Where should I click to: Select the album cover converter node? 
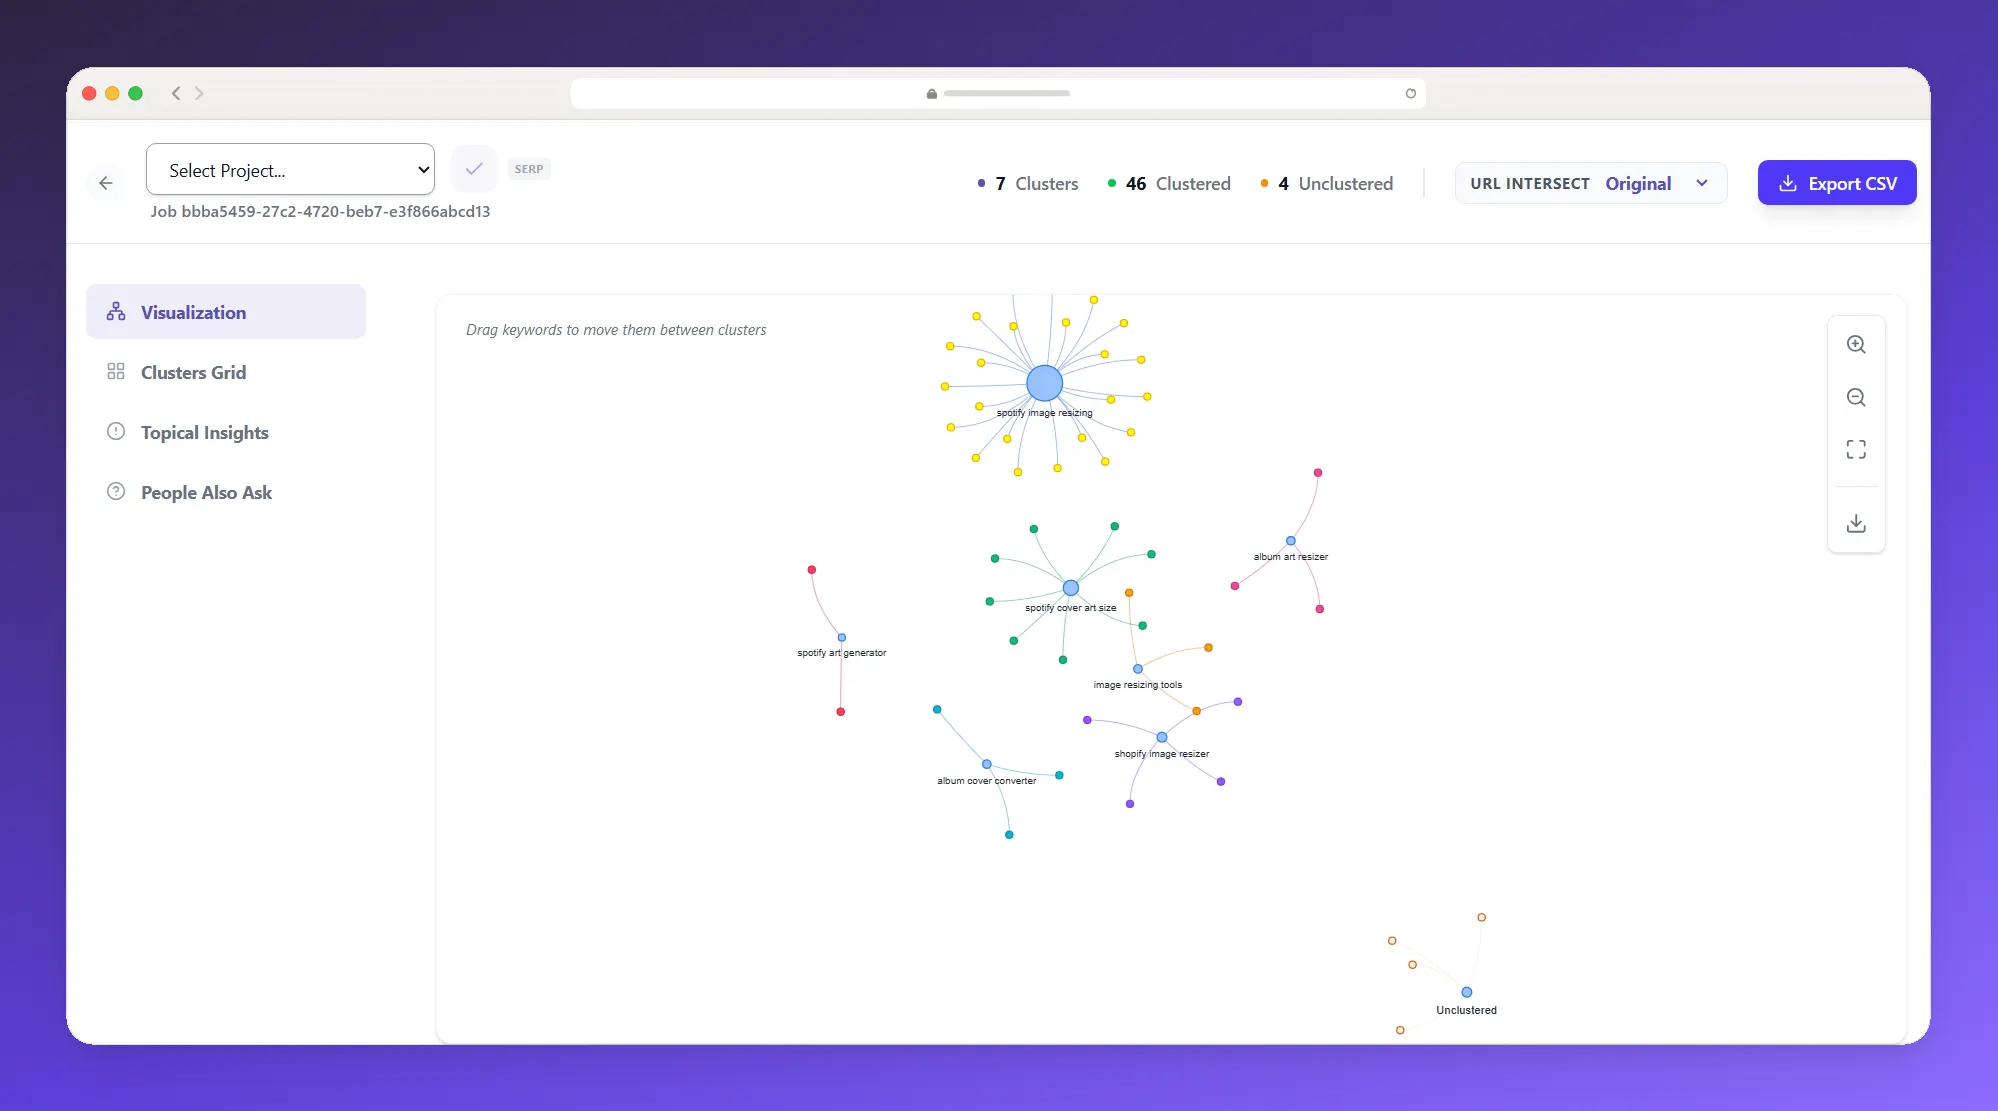[x=987, y=764]
